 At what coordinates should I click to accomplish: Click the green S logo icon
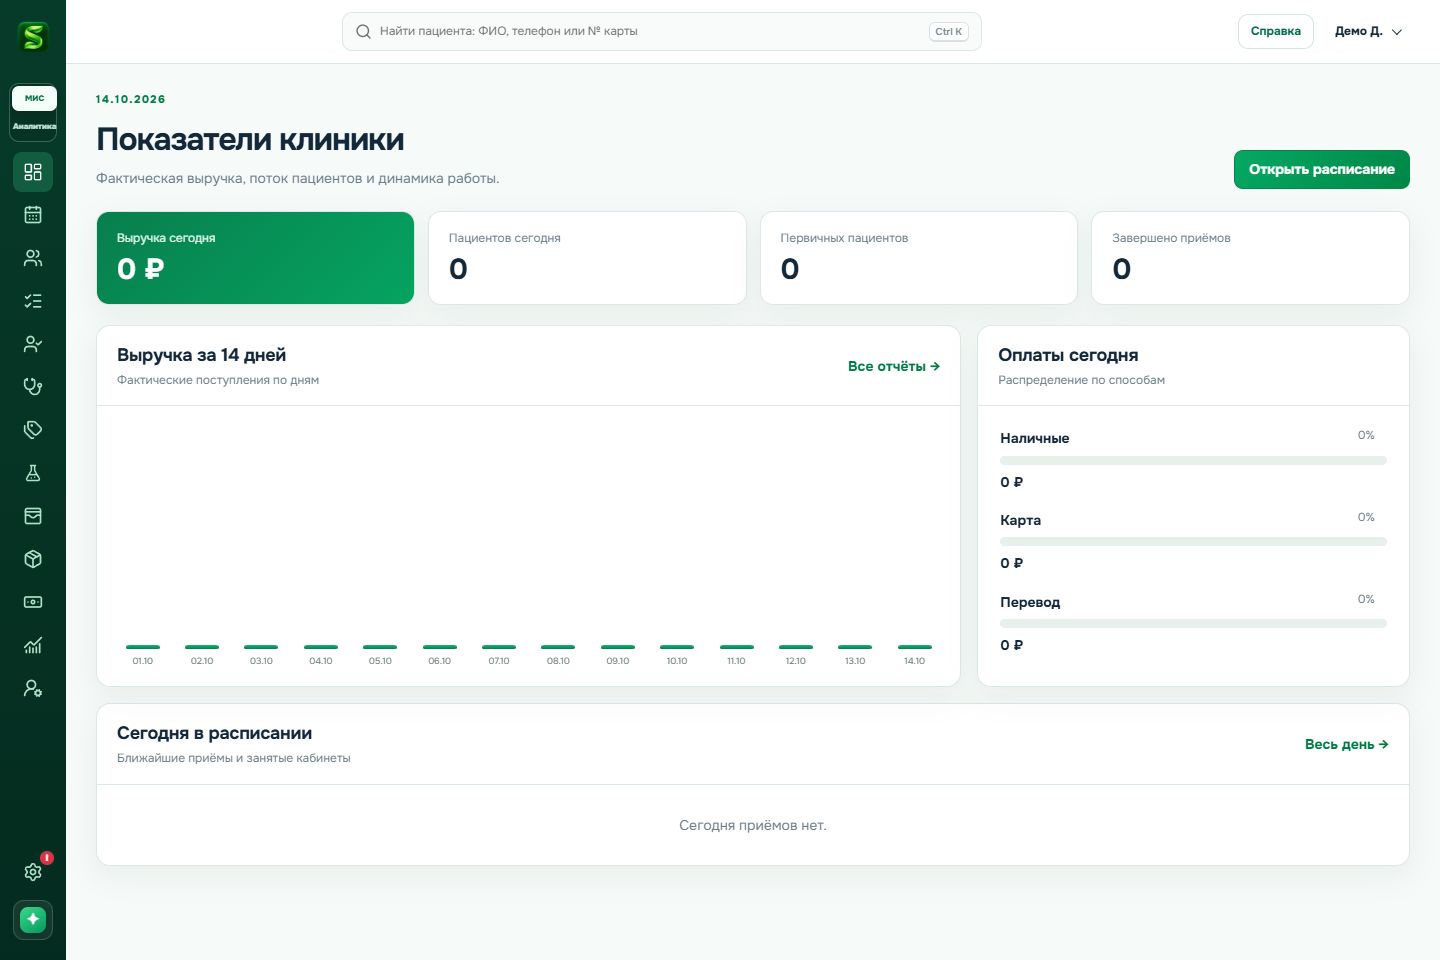pyautogui.click(x=33, y=37)
